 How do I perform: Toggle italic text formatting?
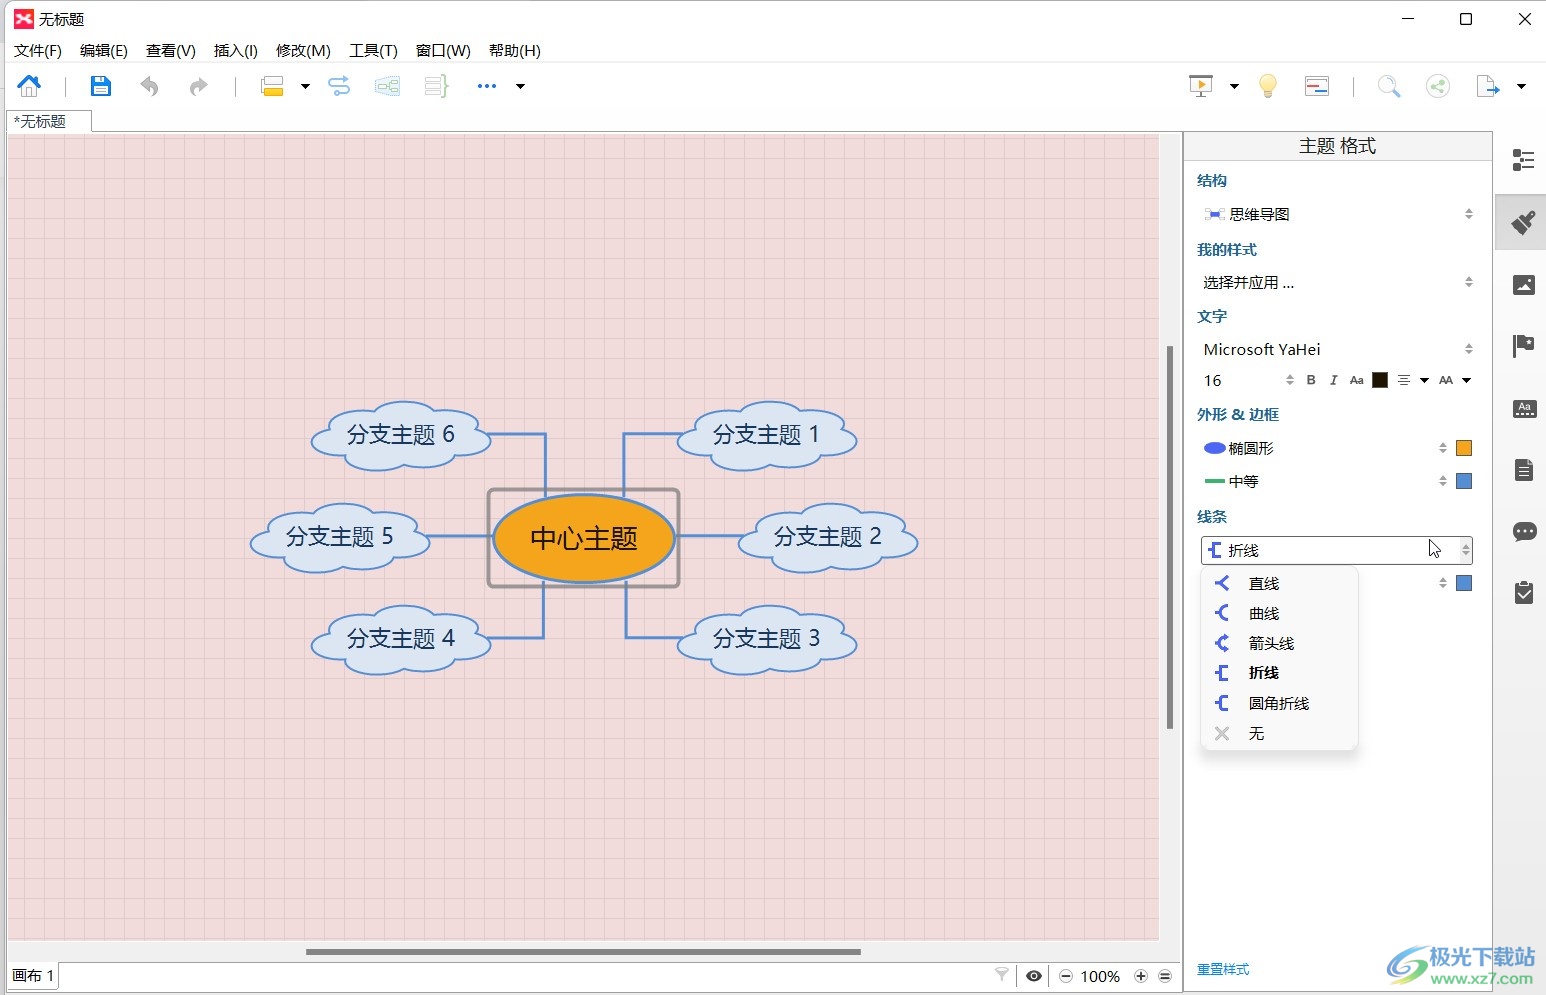[1333, 380]
